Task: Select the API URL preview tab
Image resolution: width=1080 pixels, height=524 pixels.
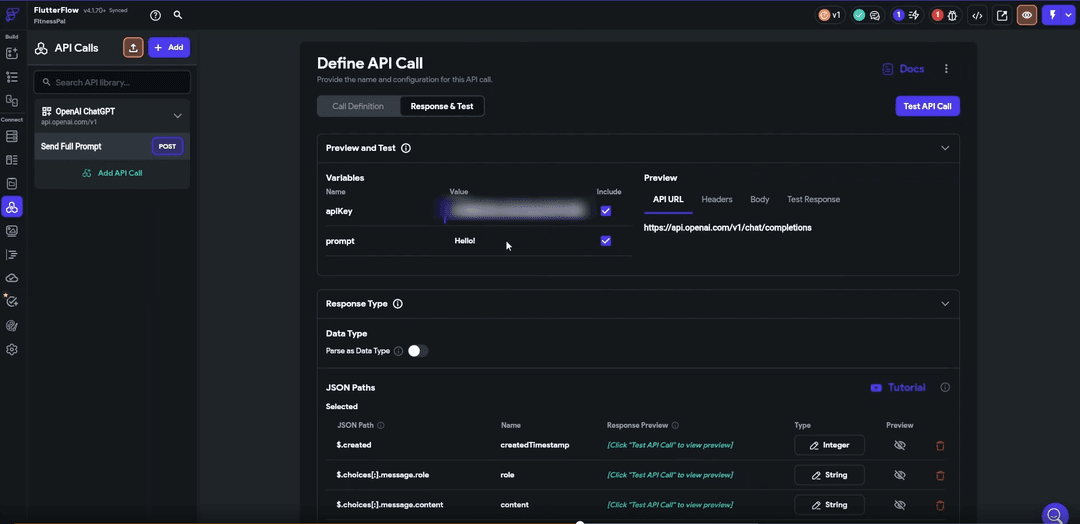Action: (668, 199)
